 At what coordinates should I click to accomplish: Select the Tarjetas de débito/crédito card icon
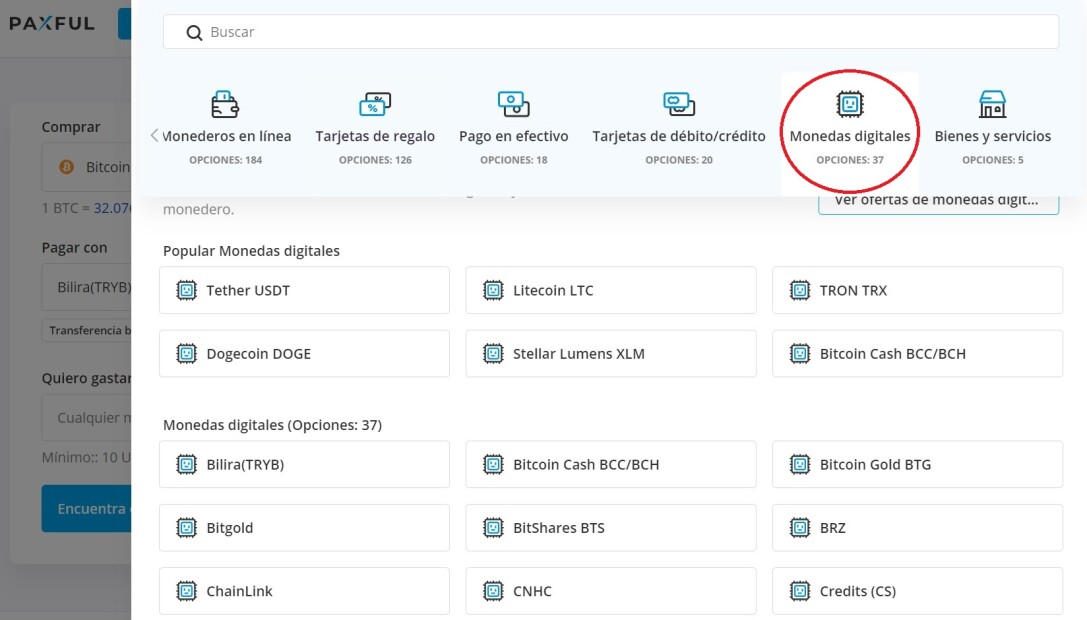(x=679, y=104)
